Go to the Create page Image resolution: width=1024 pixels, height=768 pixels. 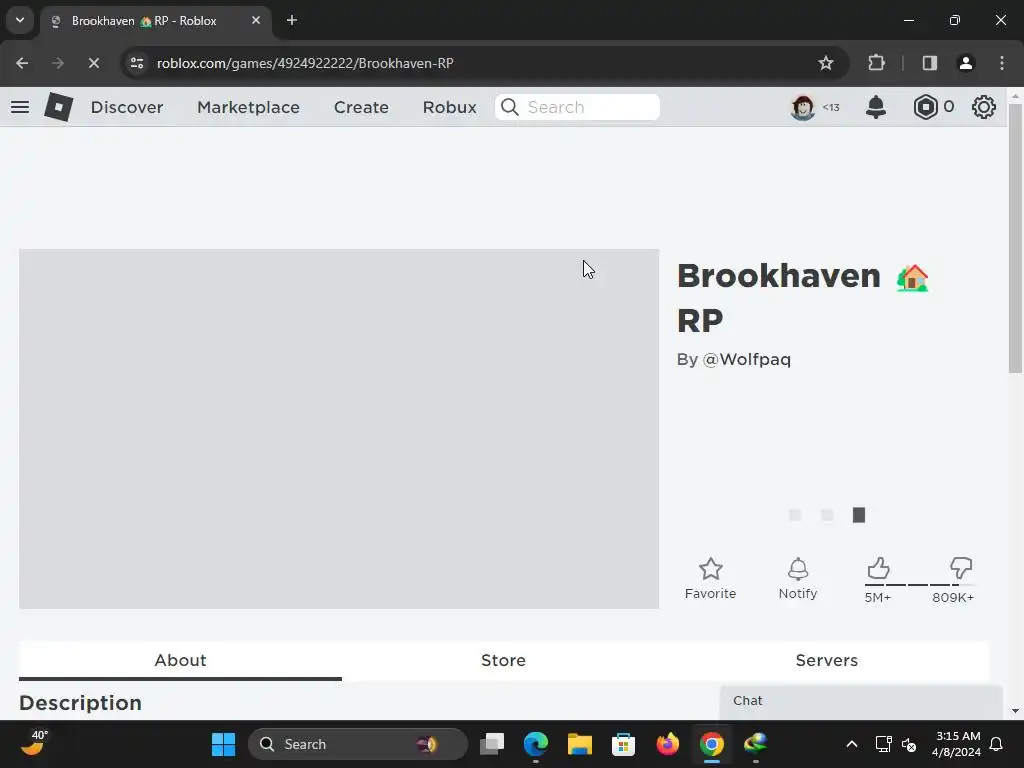[x=361, y=107]
